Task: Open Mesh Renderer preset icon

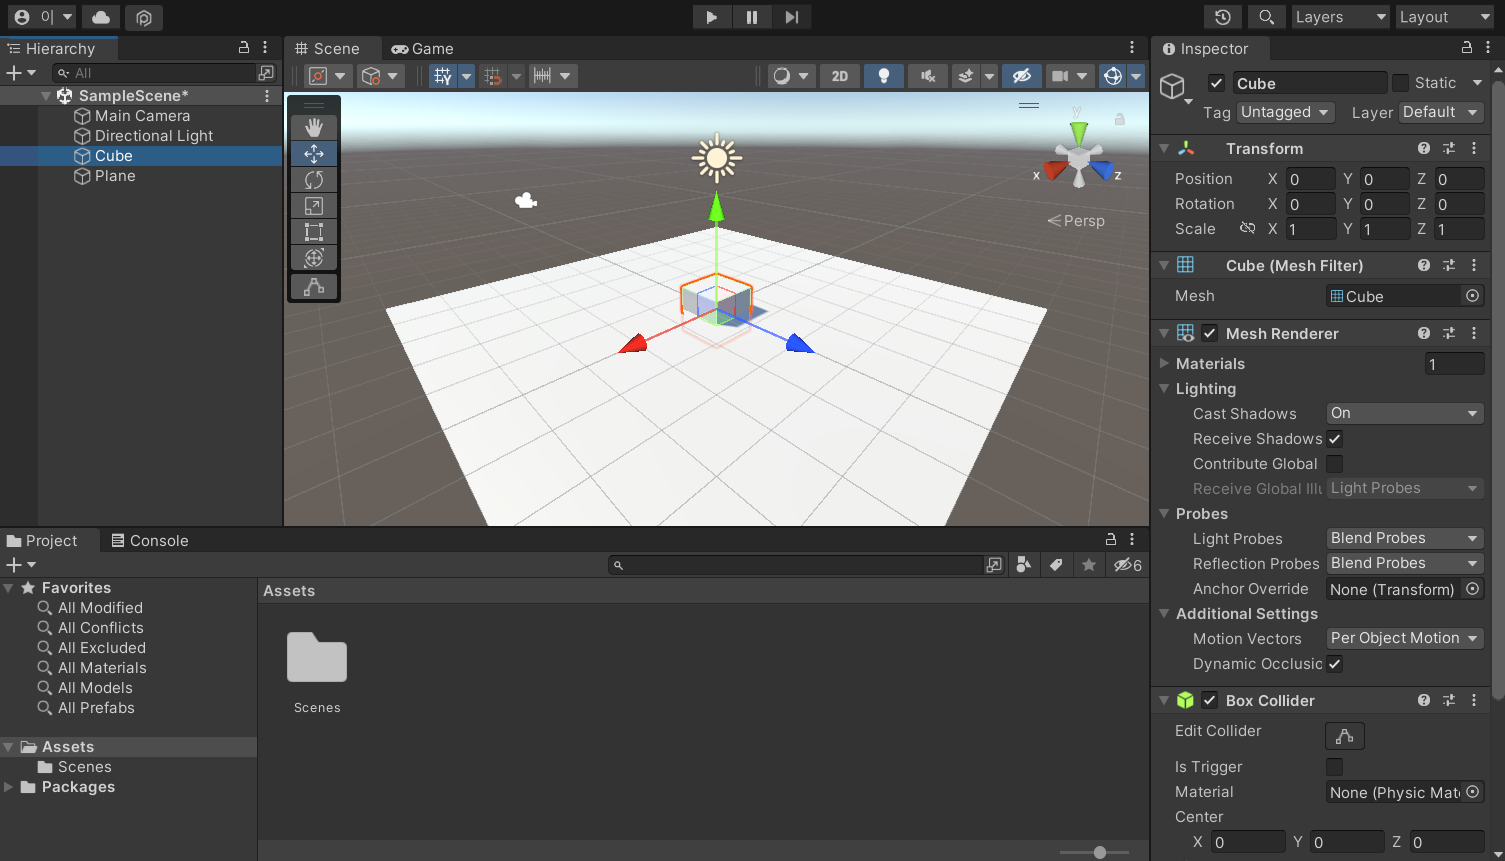Action: click(x=1449, y=333)
